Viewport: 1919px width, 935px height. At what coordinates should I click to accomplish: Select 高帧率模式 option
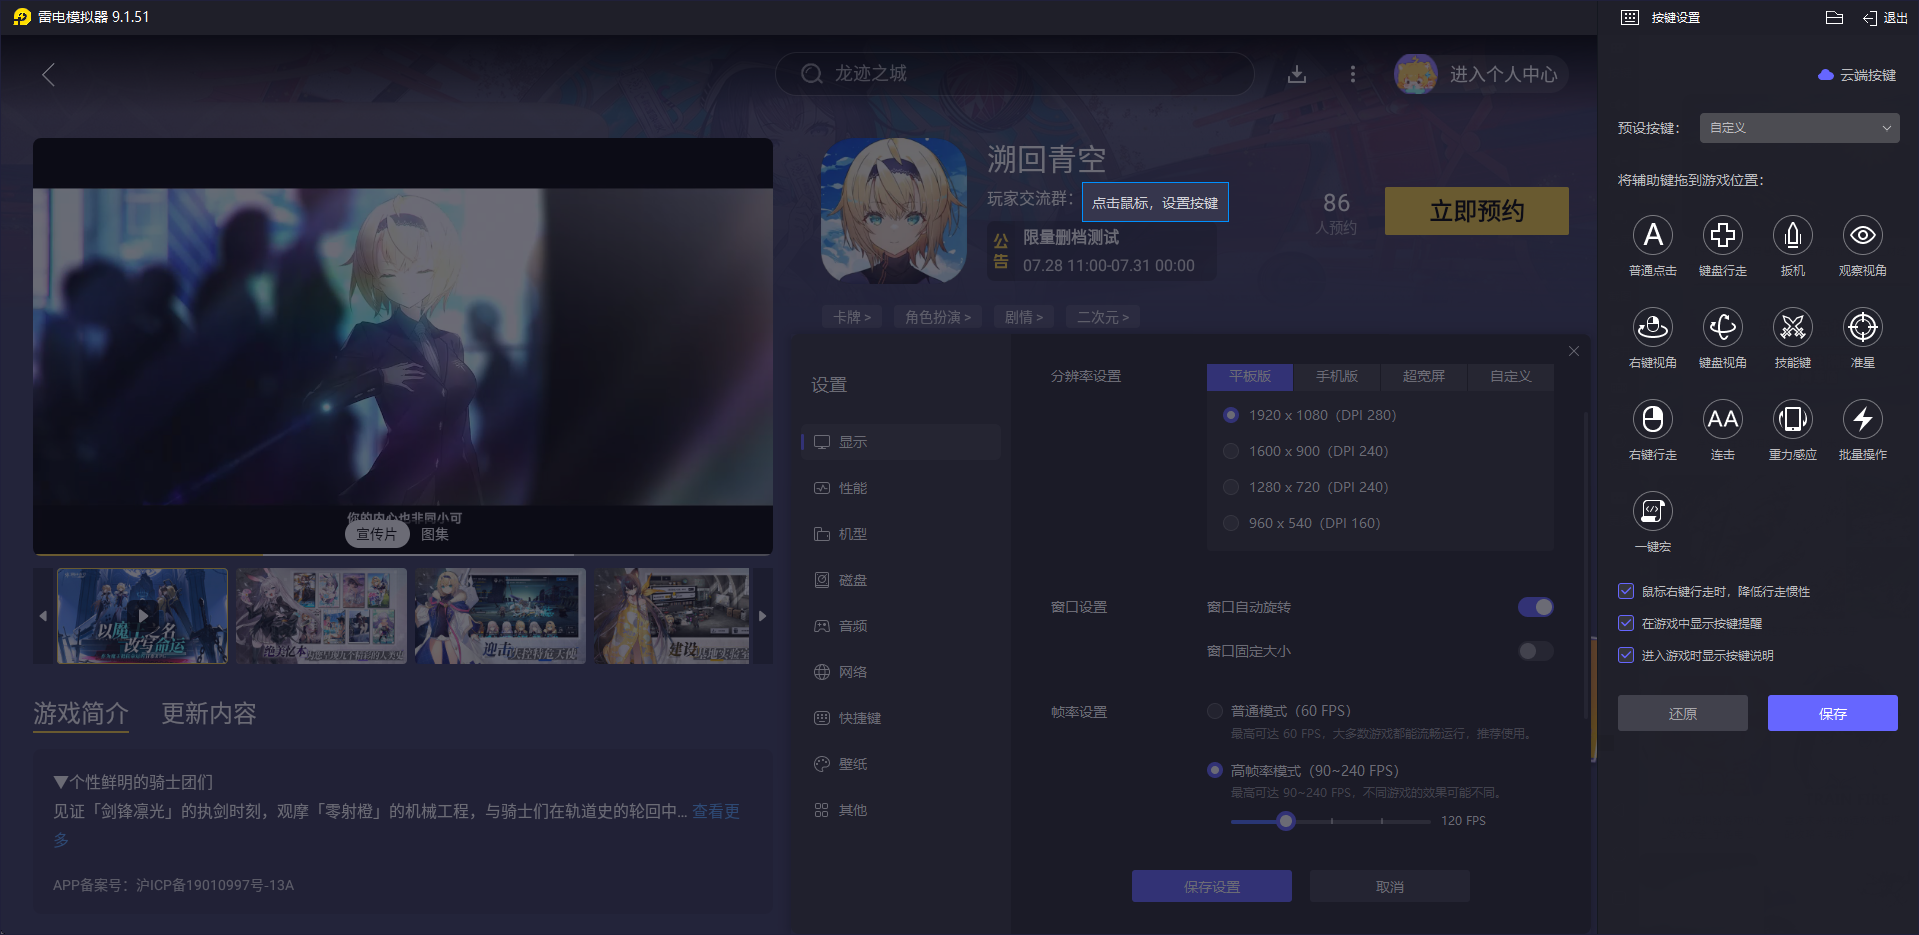[1215, 770]
